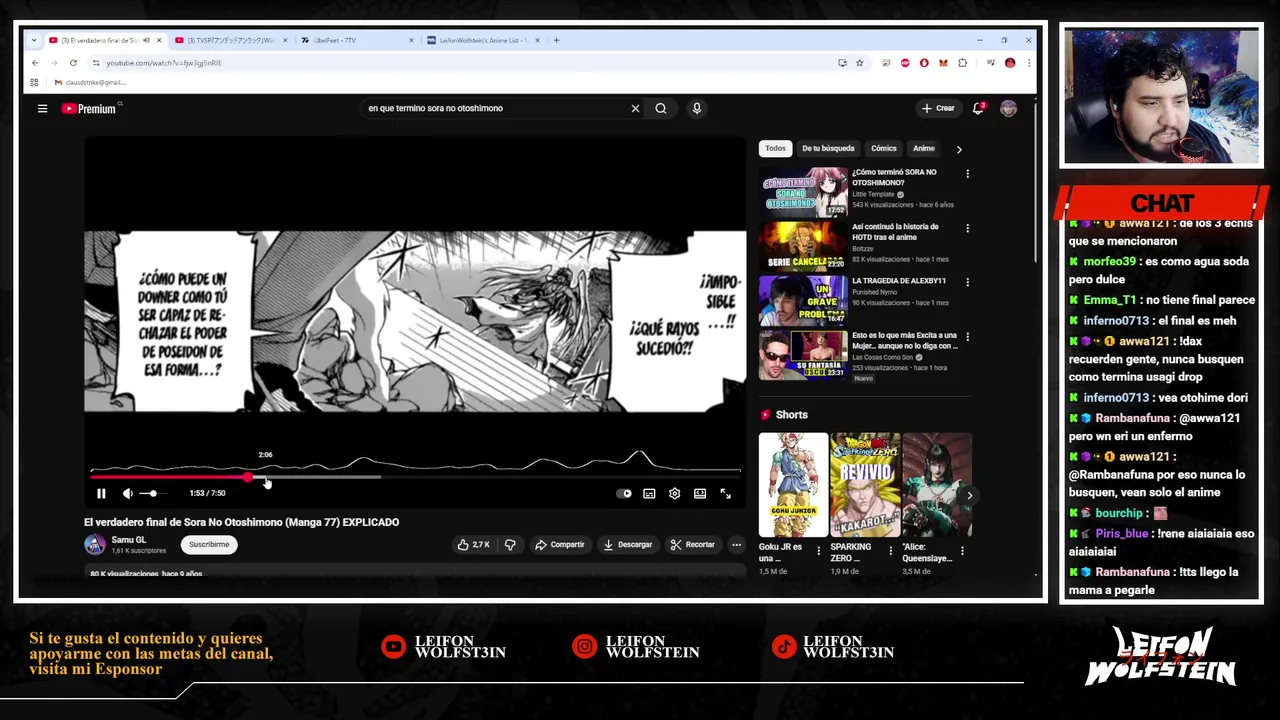This screenshot has height=720, width=1280.
Task: Open the Samu GL channel name link
Action: 129,540
